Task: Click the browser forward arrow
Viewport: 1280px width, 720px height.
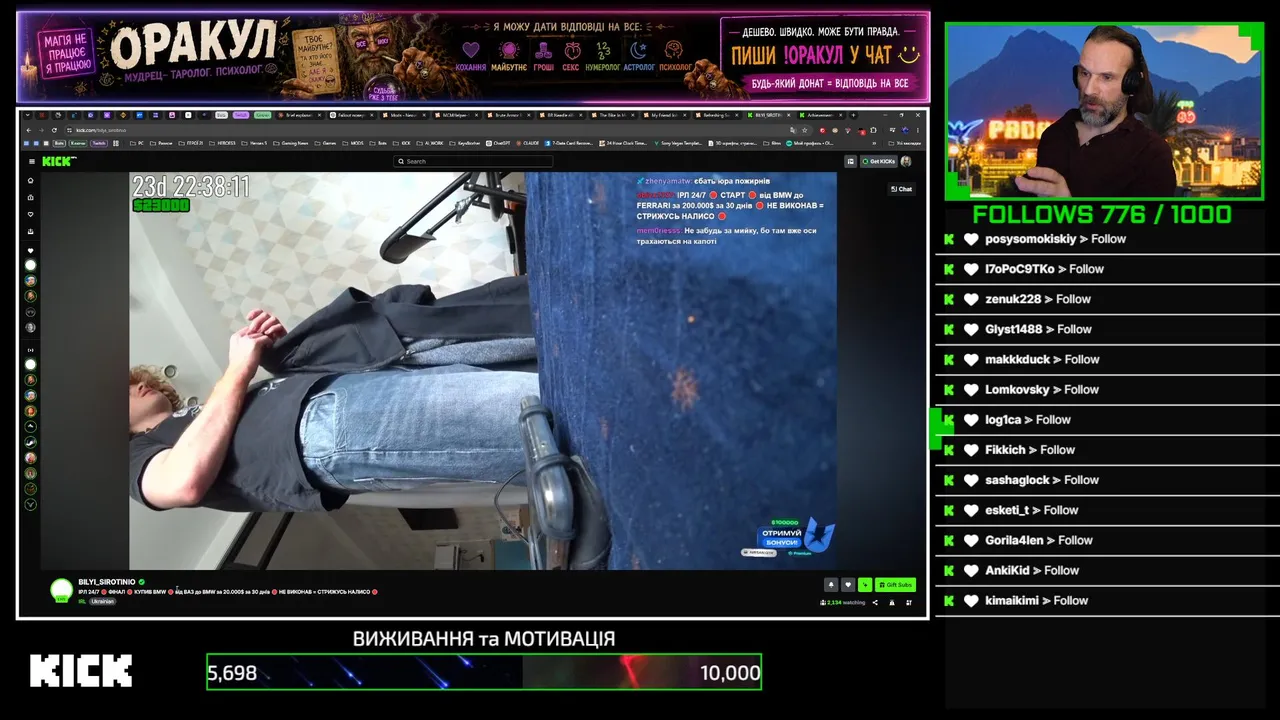Action: (41, 130)
